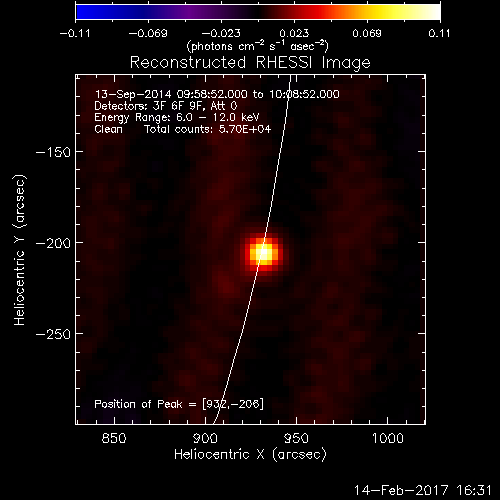Click the x-axis tick label 850
The width and height of the screenshot is (500, 500).
[x=114, y=438]
